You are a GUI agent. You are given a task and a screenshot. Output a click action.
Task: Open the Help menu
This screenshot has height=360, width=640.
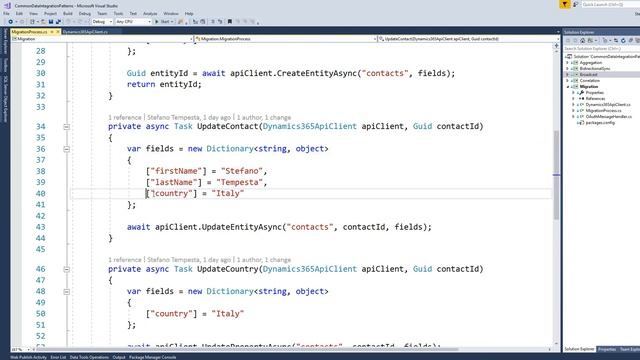click(x=189, y=13)
